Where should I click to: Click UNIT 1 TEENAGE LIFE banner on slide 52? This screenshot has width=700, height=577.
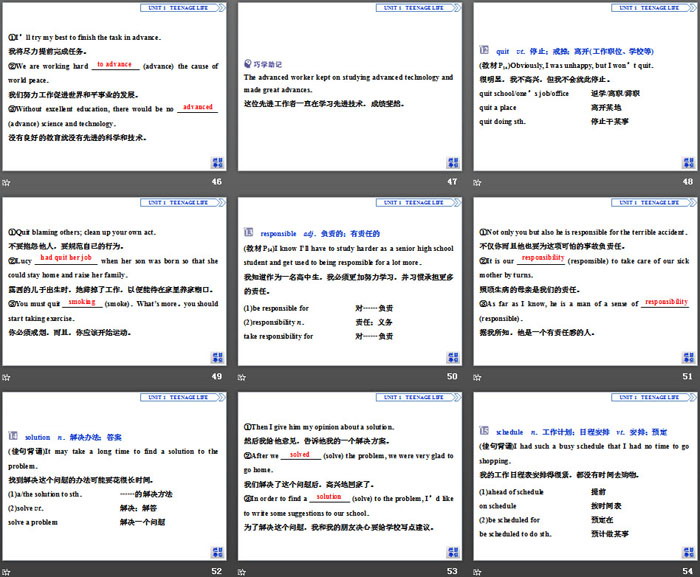(183, 397)
